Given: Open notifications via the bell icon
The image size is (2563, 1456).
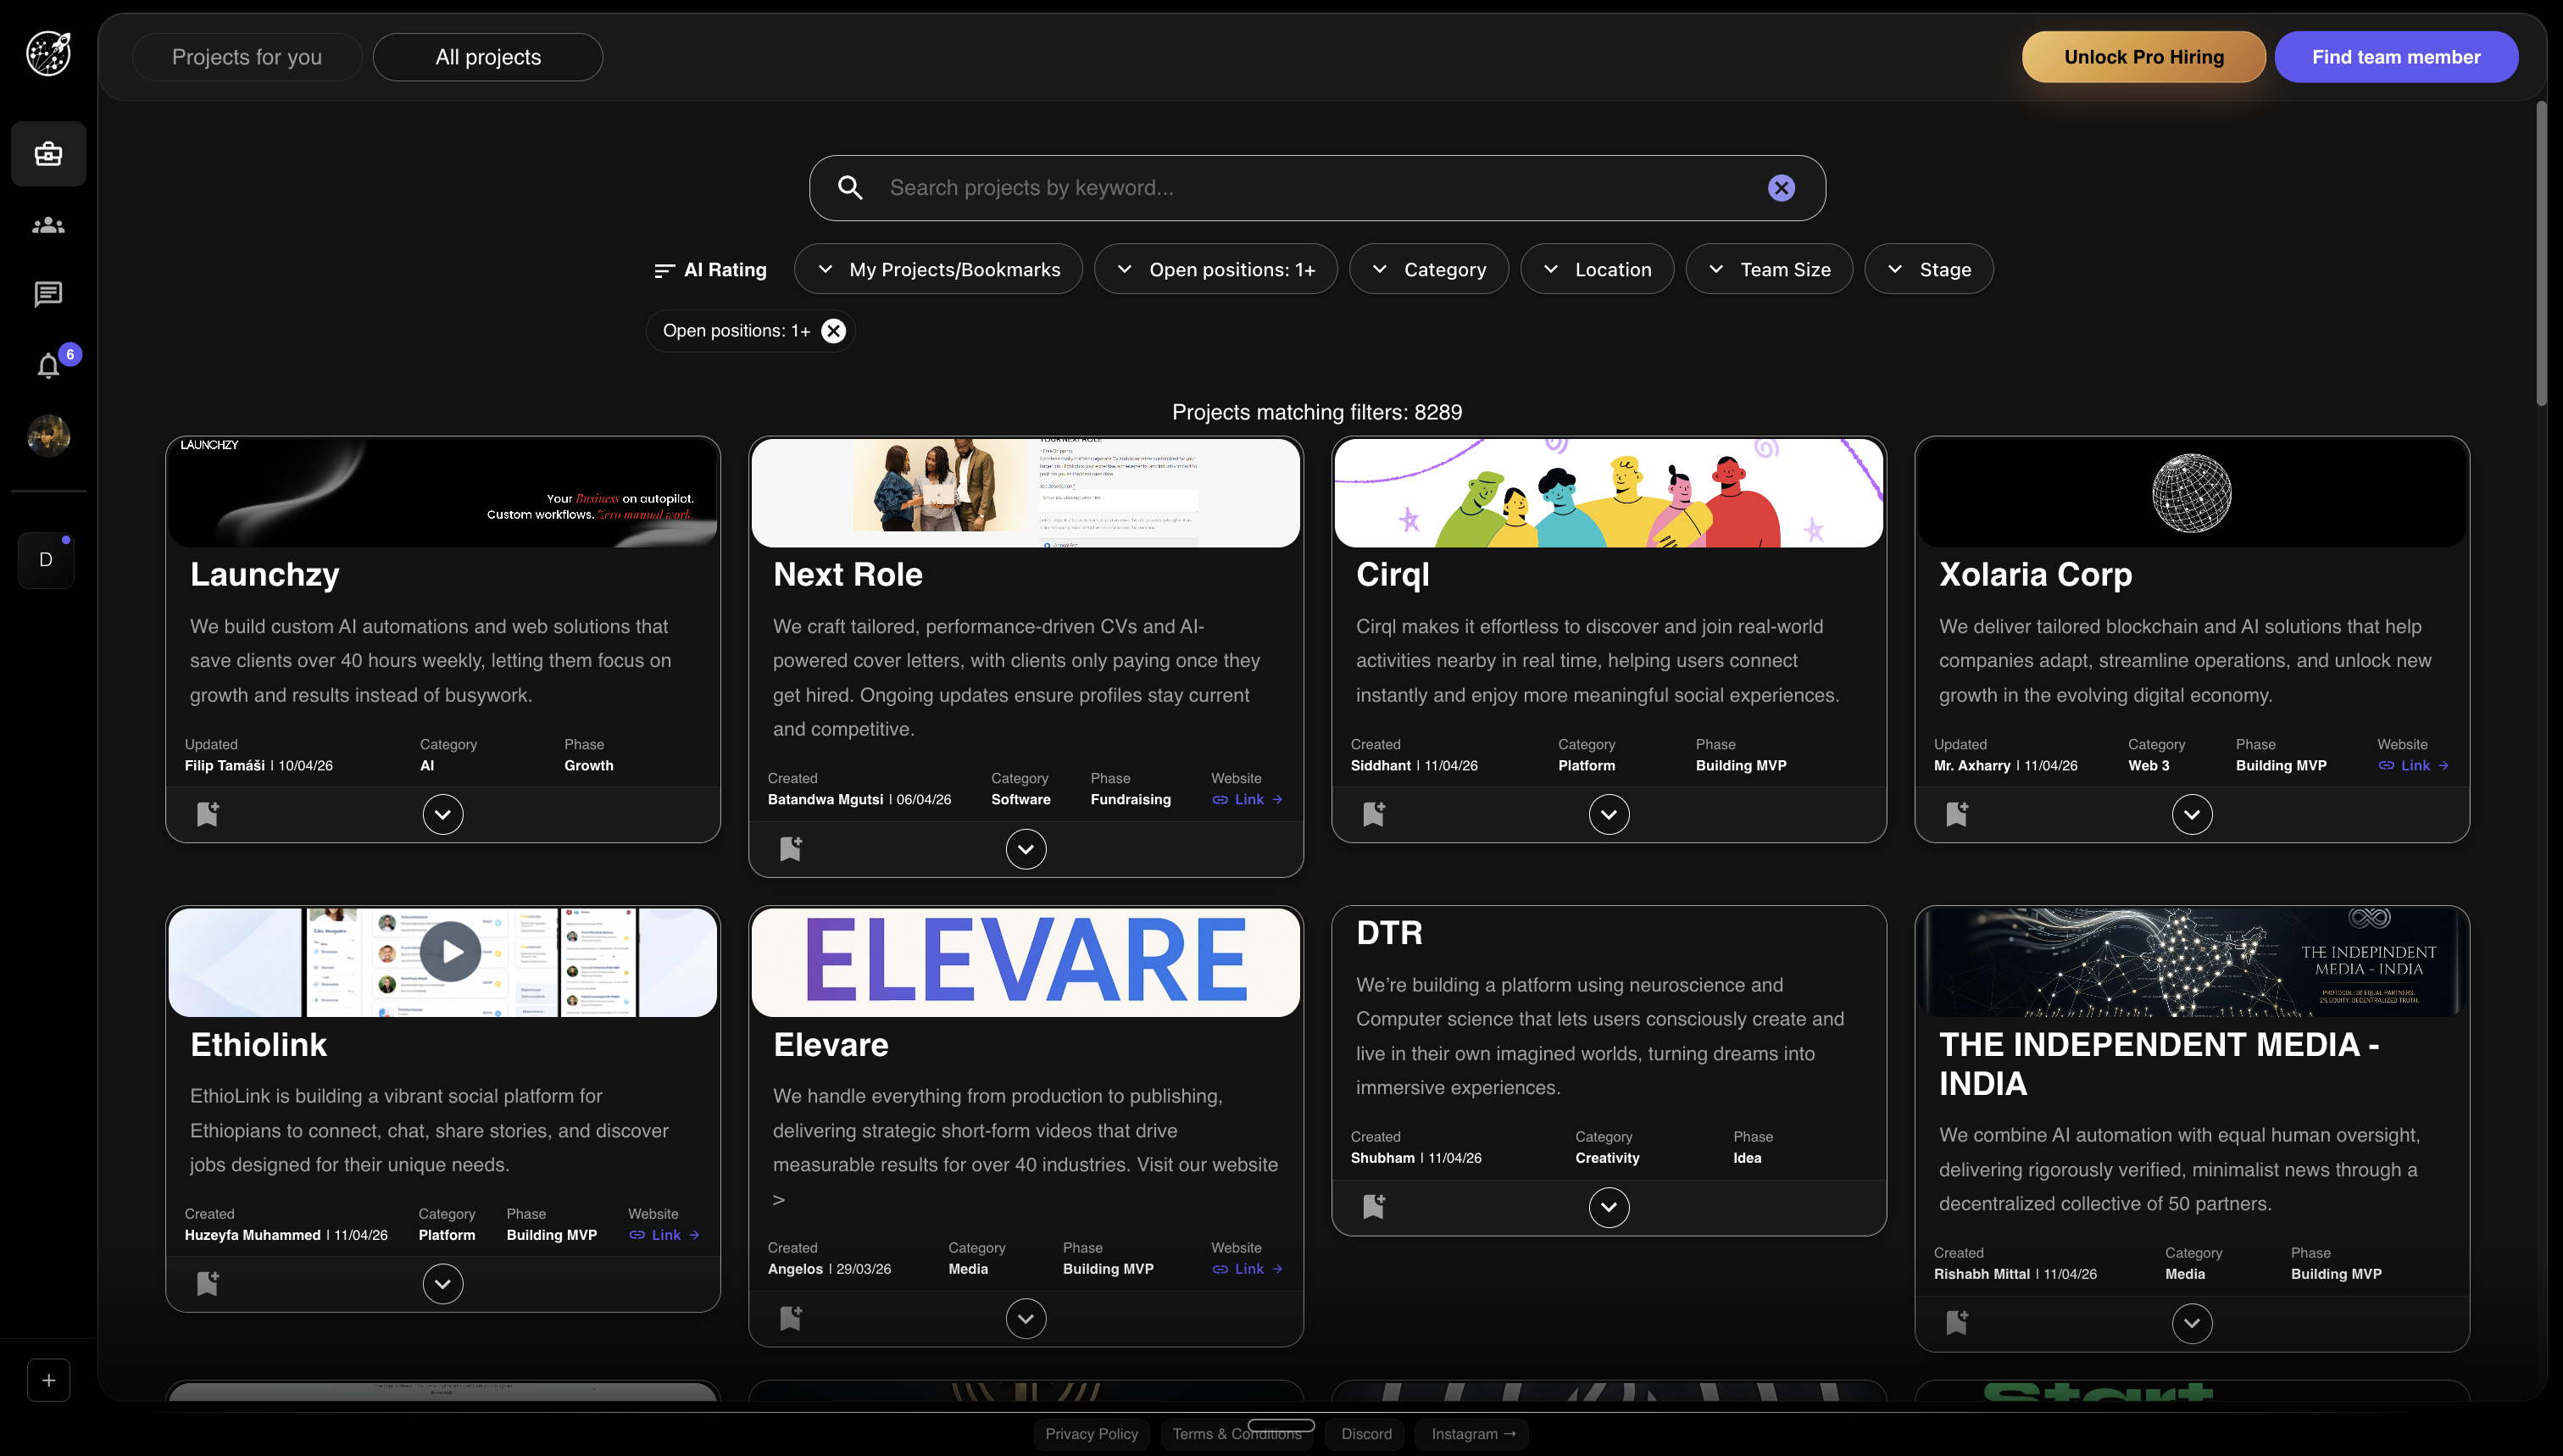Looking at the screenshot, I should (x=48, y=366).
